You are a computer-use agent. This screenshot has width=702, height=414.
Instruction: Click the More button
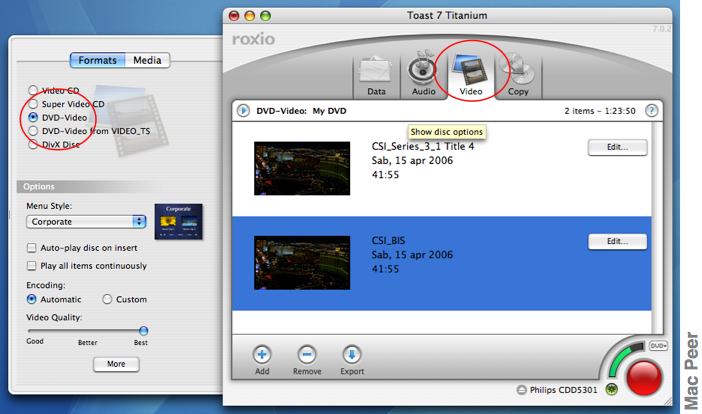[x=116, y=364]
